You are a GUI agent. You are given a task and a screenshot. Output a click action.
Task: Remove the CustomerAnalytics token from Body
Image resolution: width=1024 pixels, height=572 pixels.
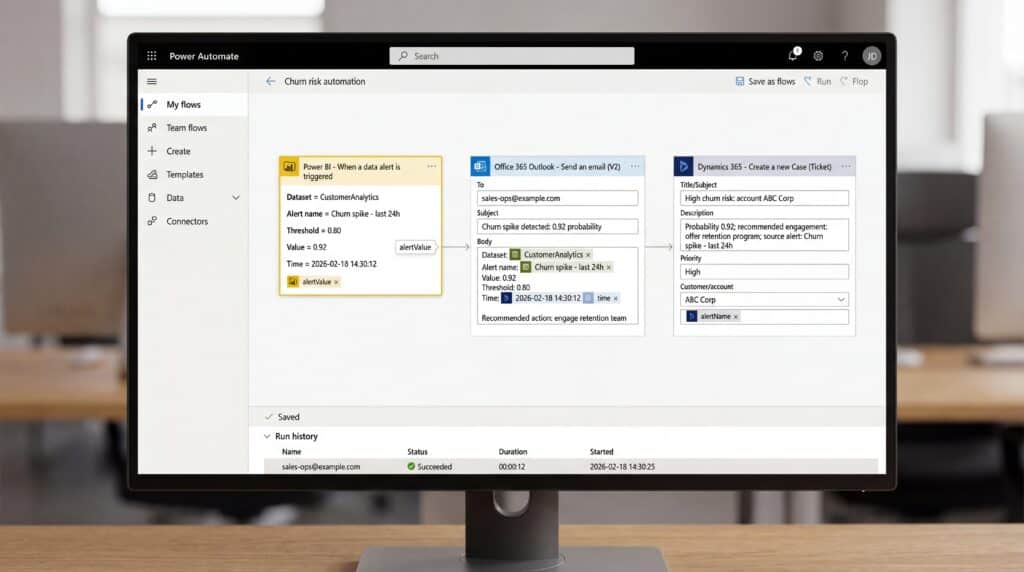click(588, 255)
